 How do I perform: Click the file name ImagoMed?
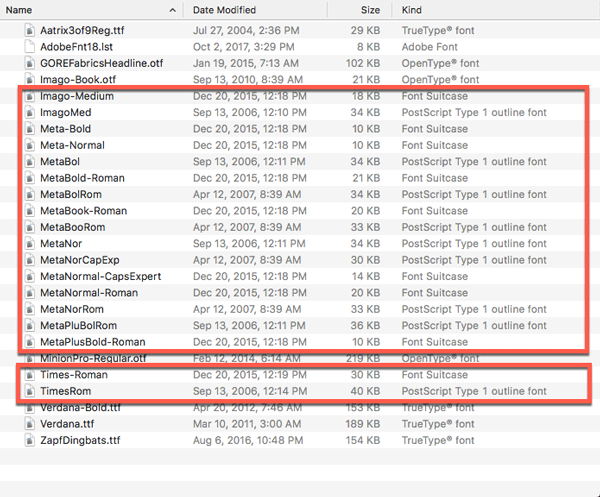[66, 112]
